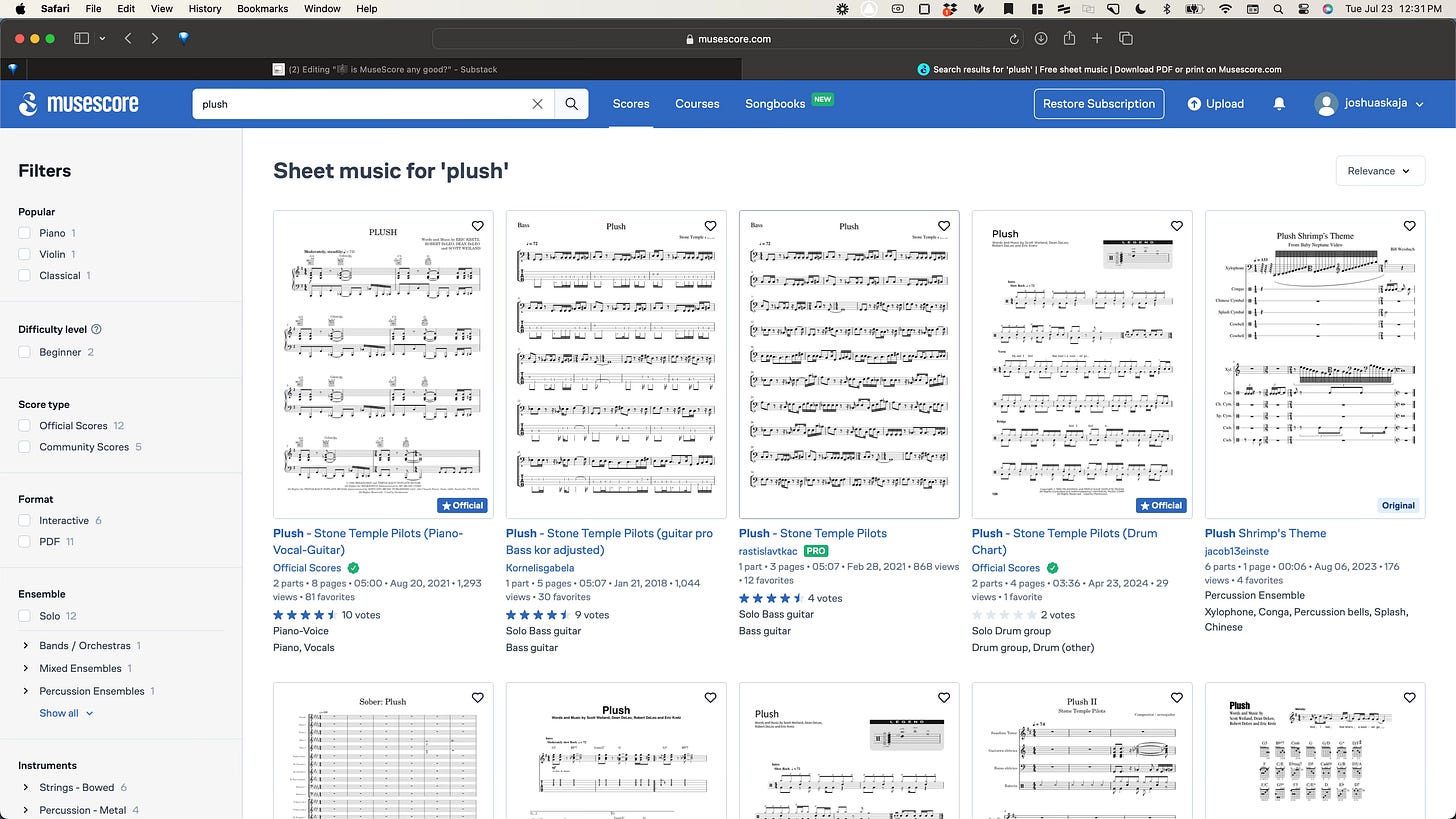Image resolution: width=1456 pixels, height=819 pixels.
Task: Open macOS Control Center icon
Action: (1303, 9)
